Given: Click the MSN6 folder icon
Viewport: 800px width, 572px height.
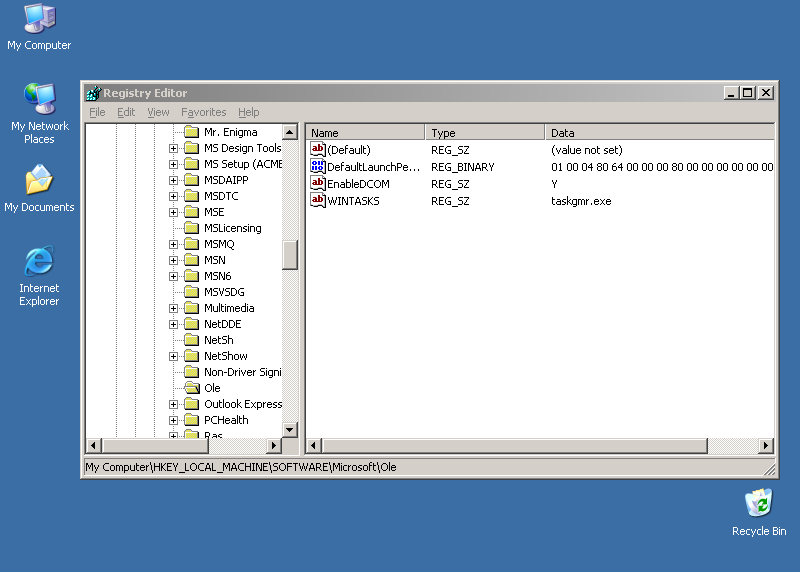Looking at the screenshot, I should click(x=191, y=276).
